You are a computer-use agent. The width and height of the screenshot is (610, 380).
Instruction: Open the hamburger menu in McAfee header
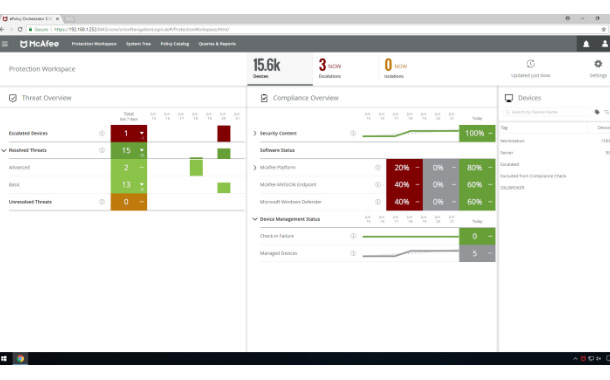click(x=5, y=44)
